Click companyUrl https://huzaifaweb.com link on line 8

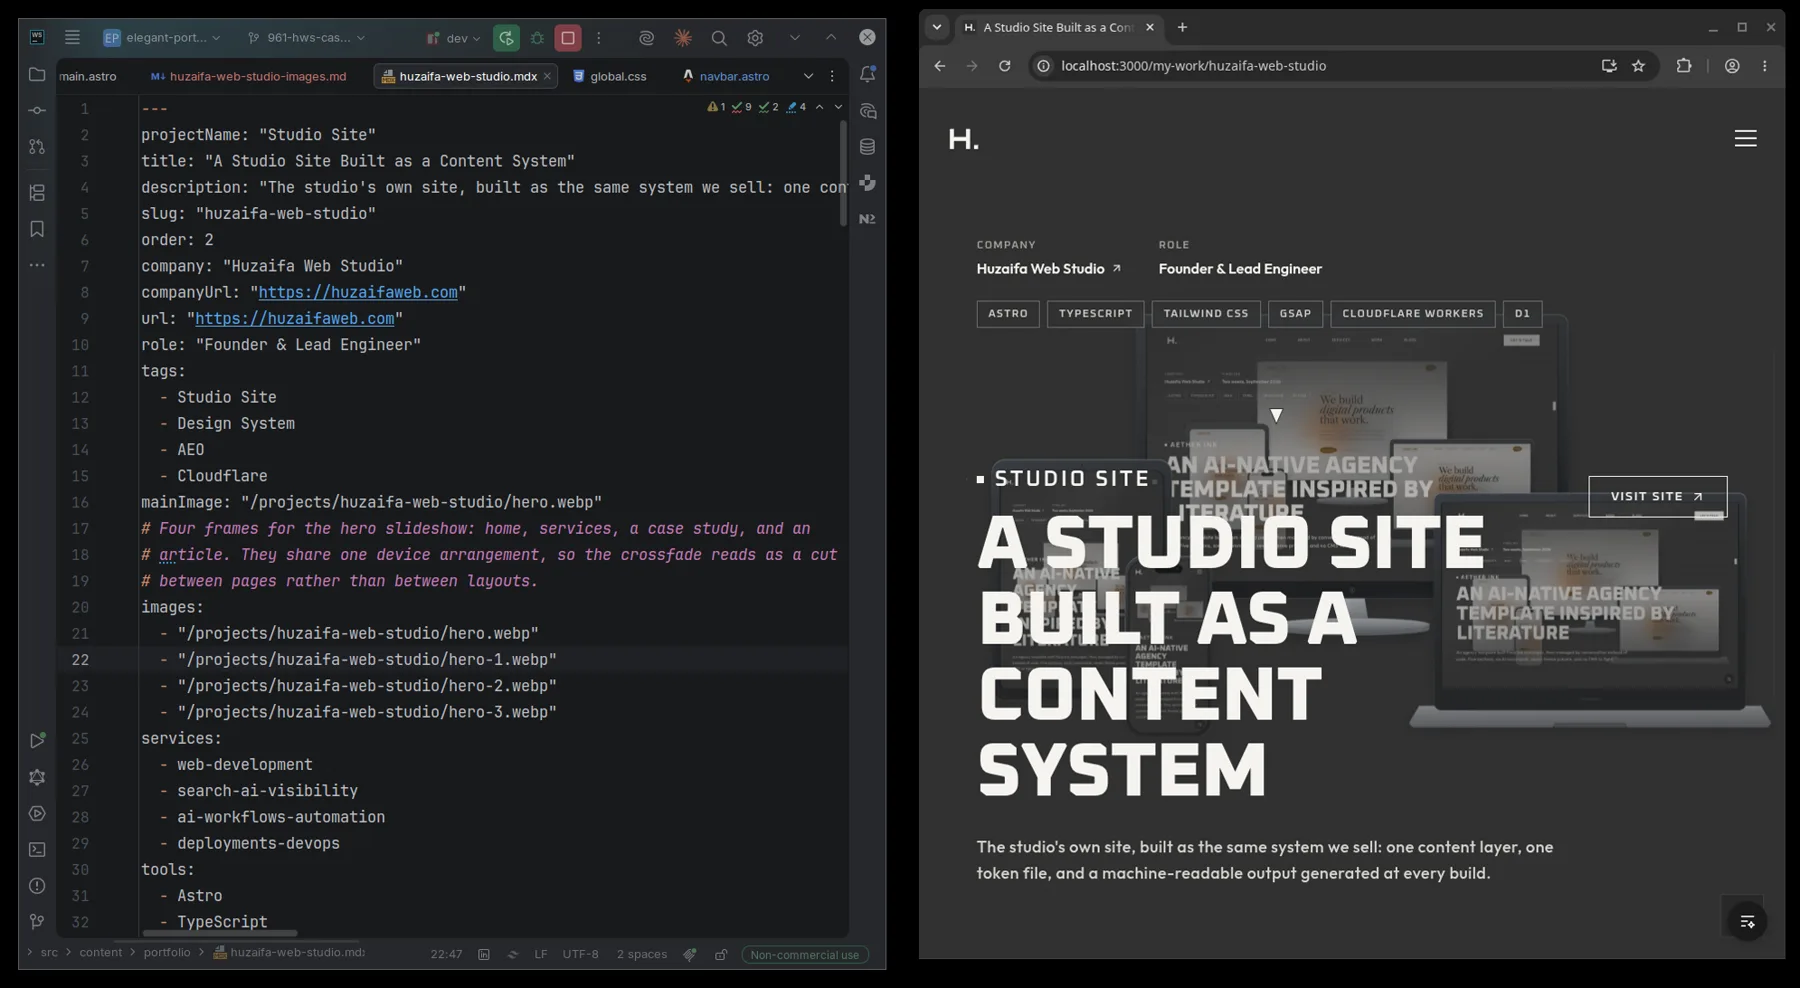358,292
